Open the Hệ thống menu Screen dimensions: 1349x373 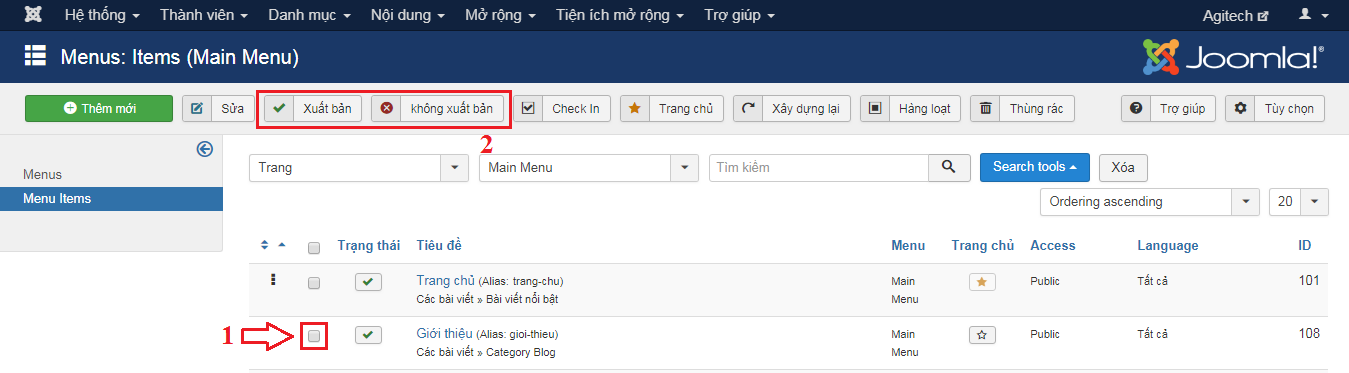[102, 16]
